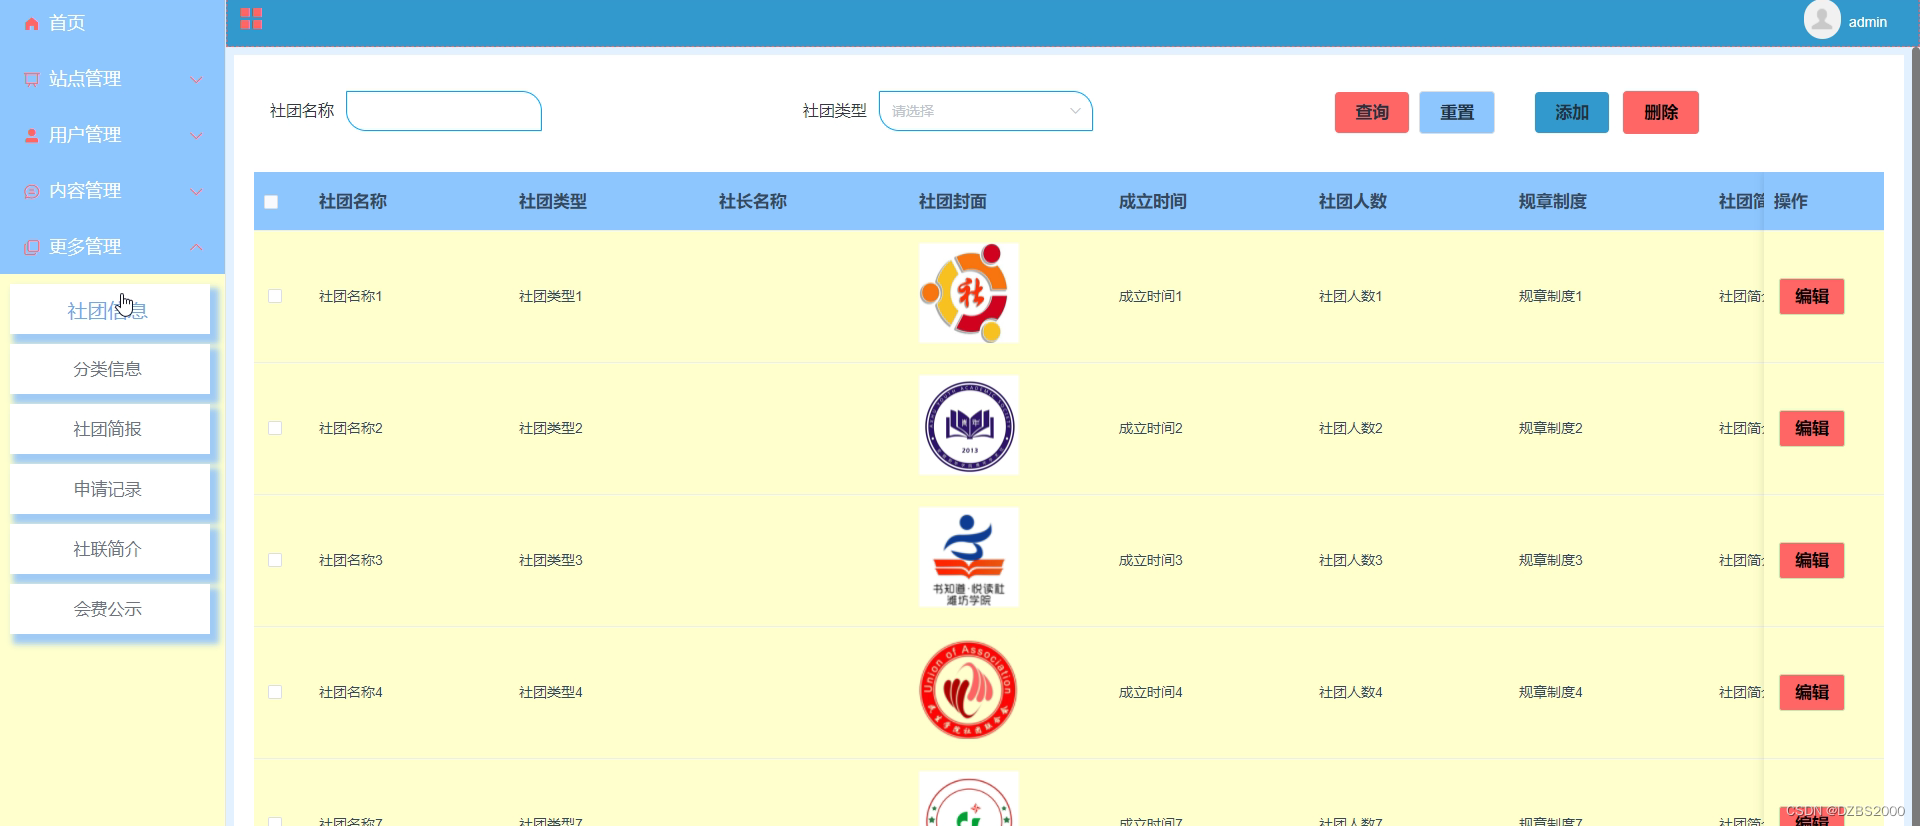Toggle the red grid menu icon in header
This screenshot has width=1920, height=826.
click(251, 19)
